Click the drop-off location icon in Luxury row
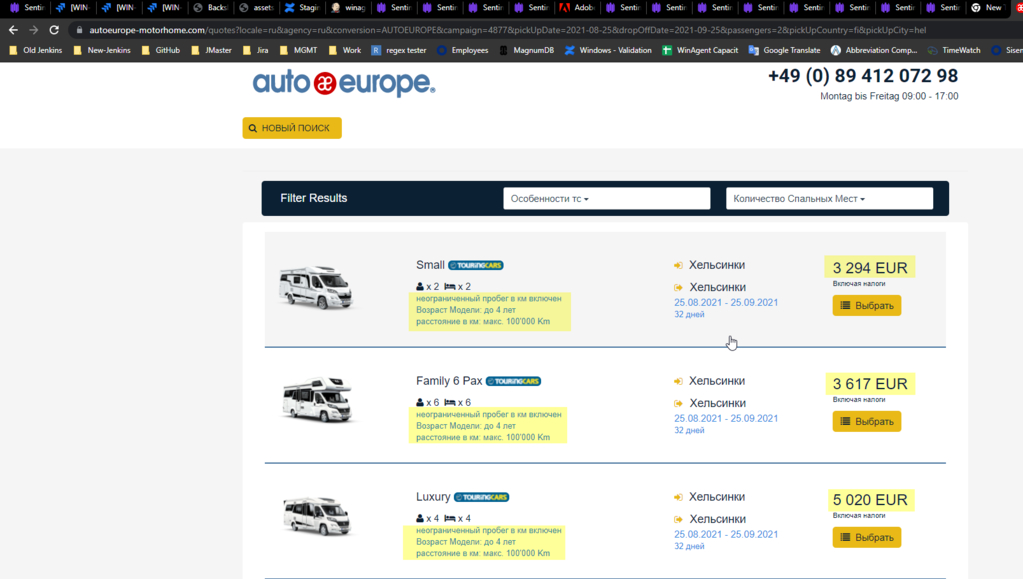The height and width of the screenshot is (579, 1023). [x=679, y=520]
